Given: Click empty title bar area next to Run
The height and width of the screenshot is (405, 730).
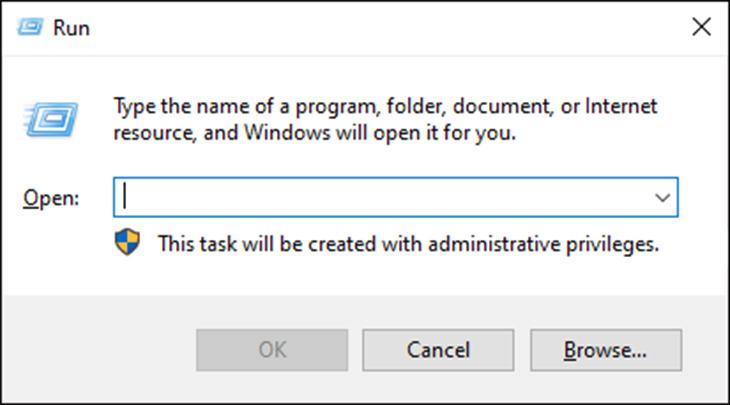Looking at the screenshot, I should (372, 28).
